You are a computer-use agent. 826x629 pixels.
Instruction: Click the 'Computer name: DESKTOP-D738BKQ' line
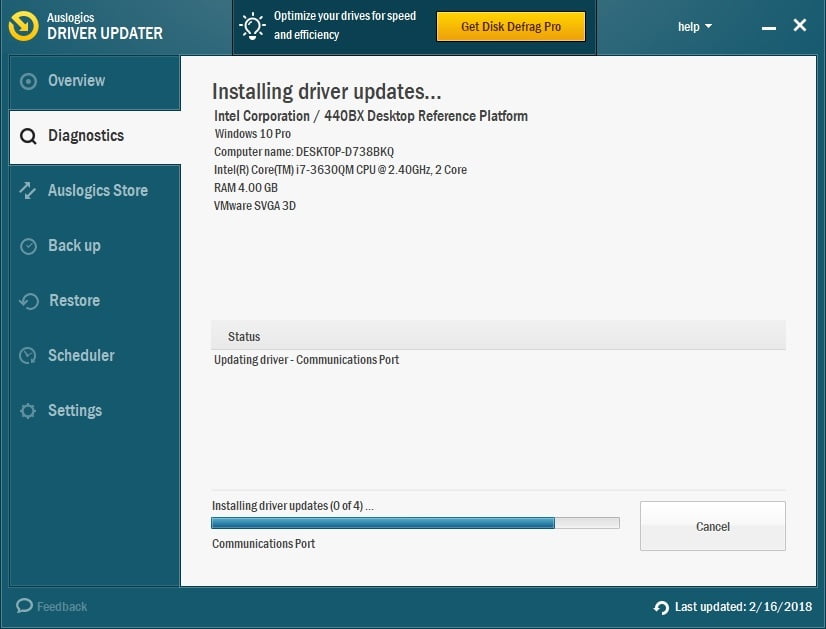(304, 152)
